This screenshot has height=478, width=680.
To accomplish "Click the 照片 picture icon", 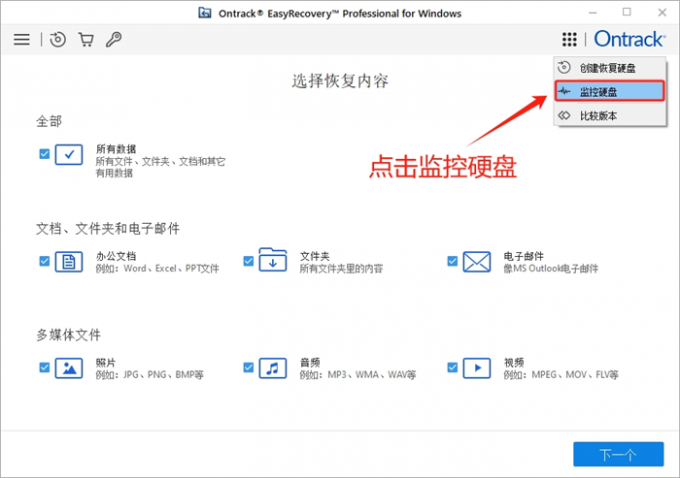I will click(69, 368).
